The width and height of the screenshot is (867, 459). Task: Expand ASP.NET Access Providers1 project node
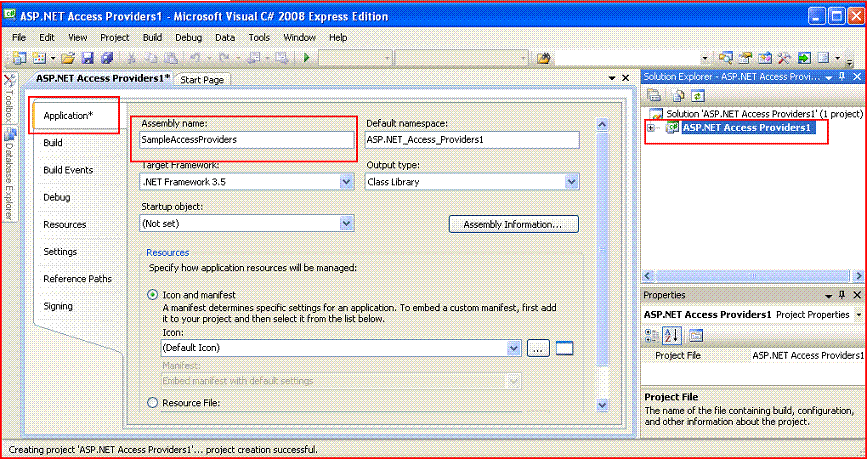coord(651,128)
